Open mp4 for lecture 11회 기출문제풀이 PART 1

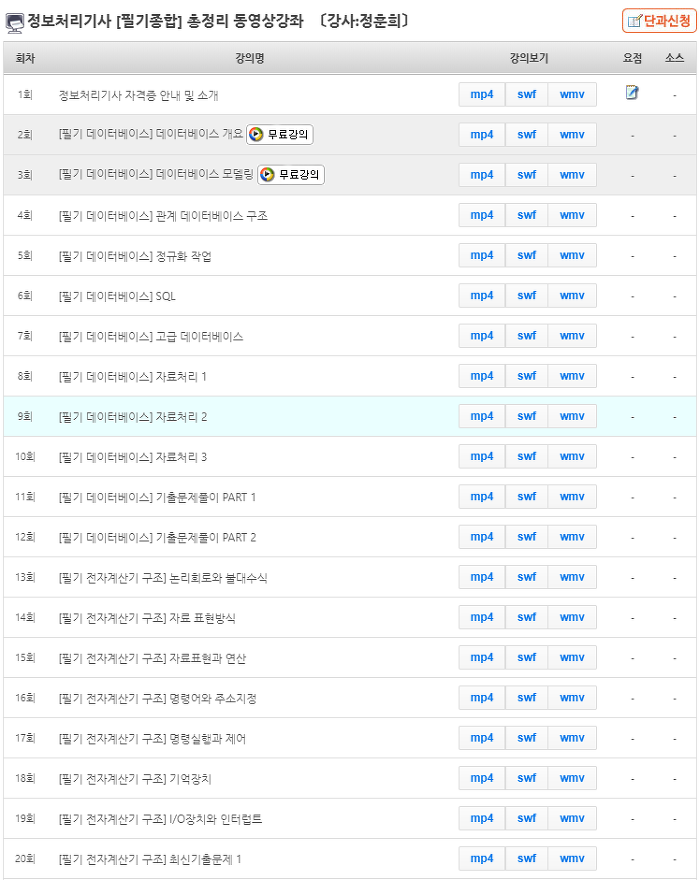482,497
